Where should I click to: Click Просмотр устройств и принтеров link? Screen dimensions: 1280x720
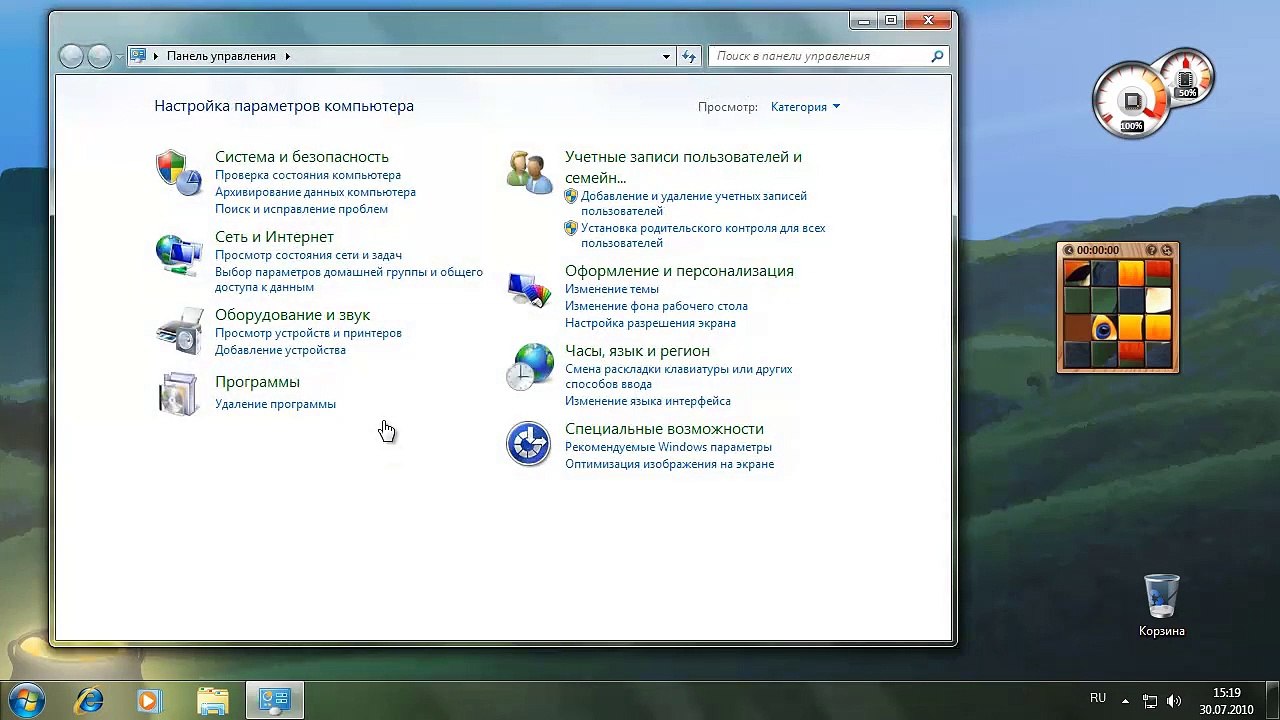coord(308,333)
